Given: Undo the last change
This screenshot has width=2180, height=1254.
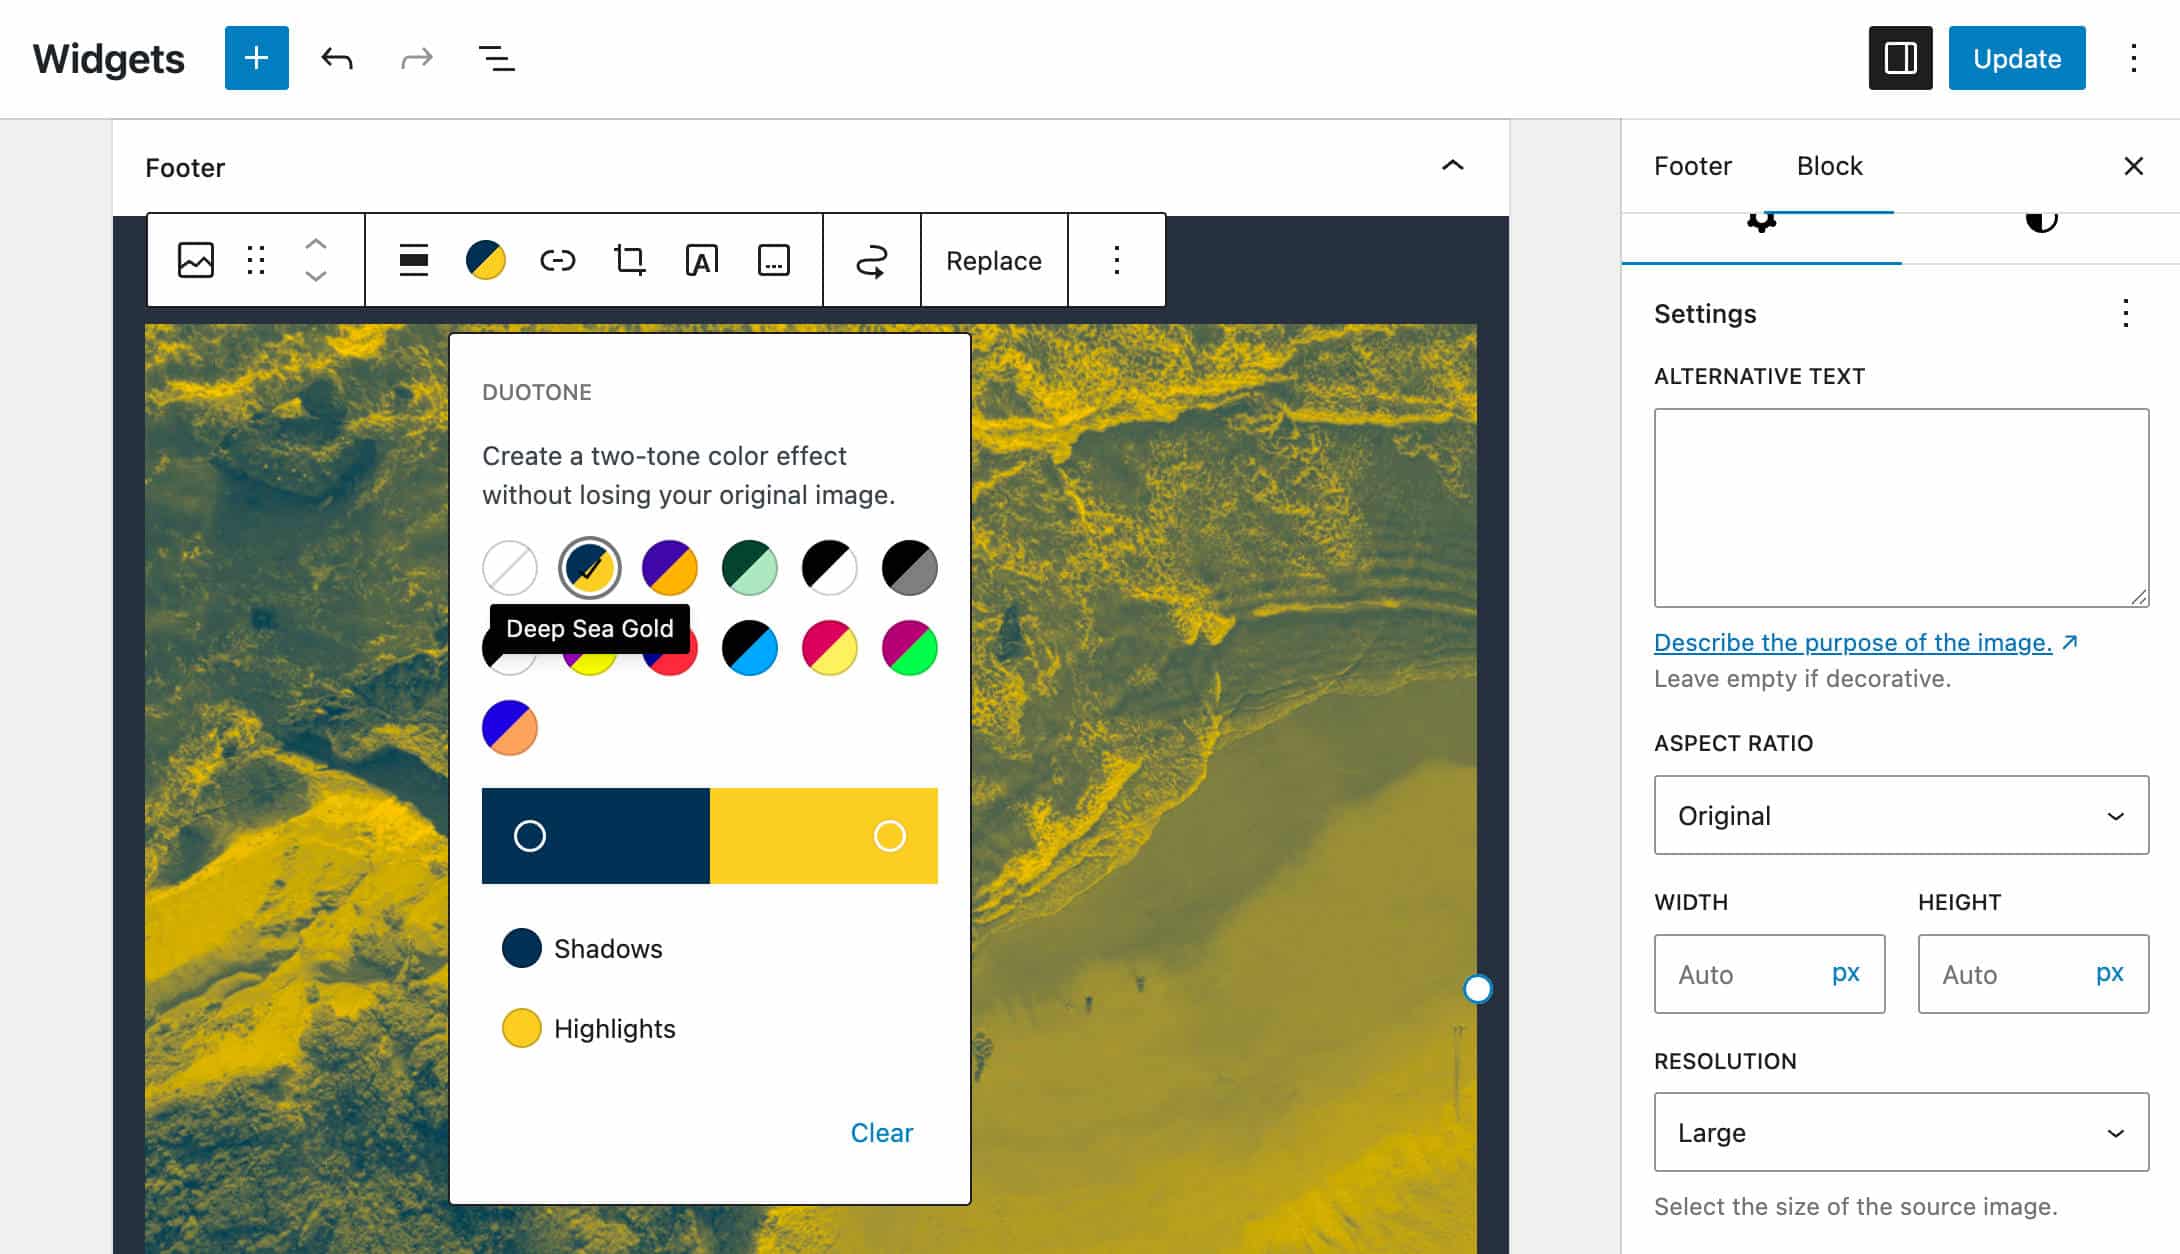Looking at the screenshot, I should pos(337,58).
